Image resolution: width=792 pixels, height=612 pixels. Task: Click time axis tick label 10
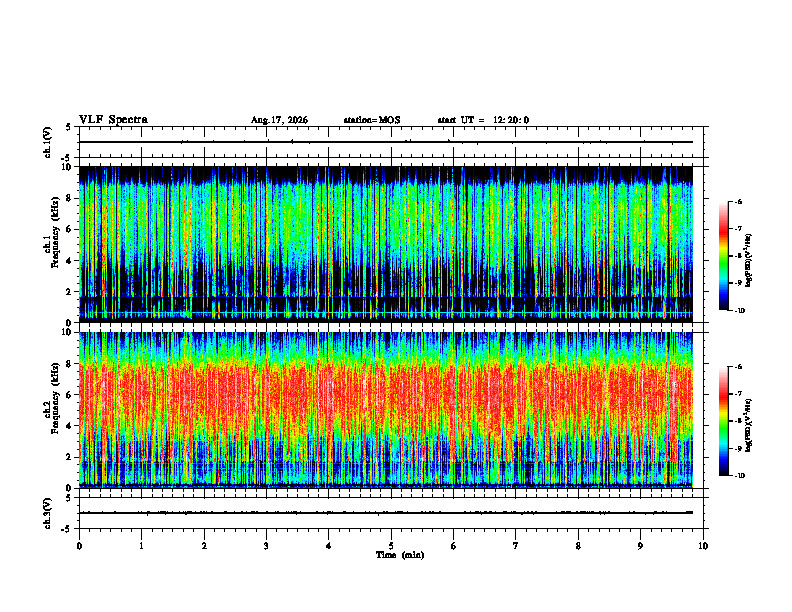click(703, 546)
